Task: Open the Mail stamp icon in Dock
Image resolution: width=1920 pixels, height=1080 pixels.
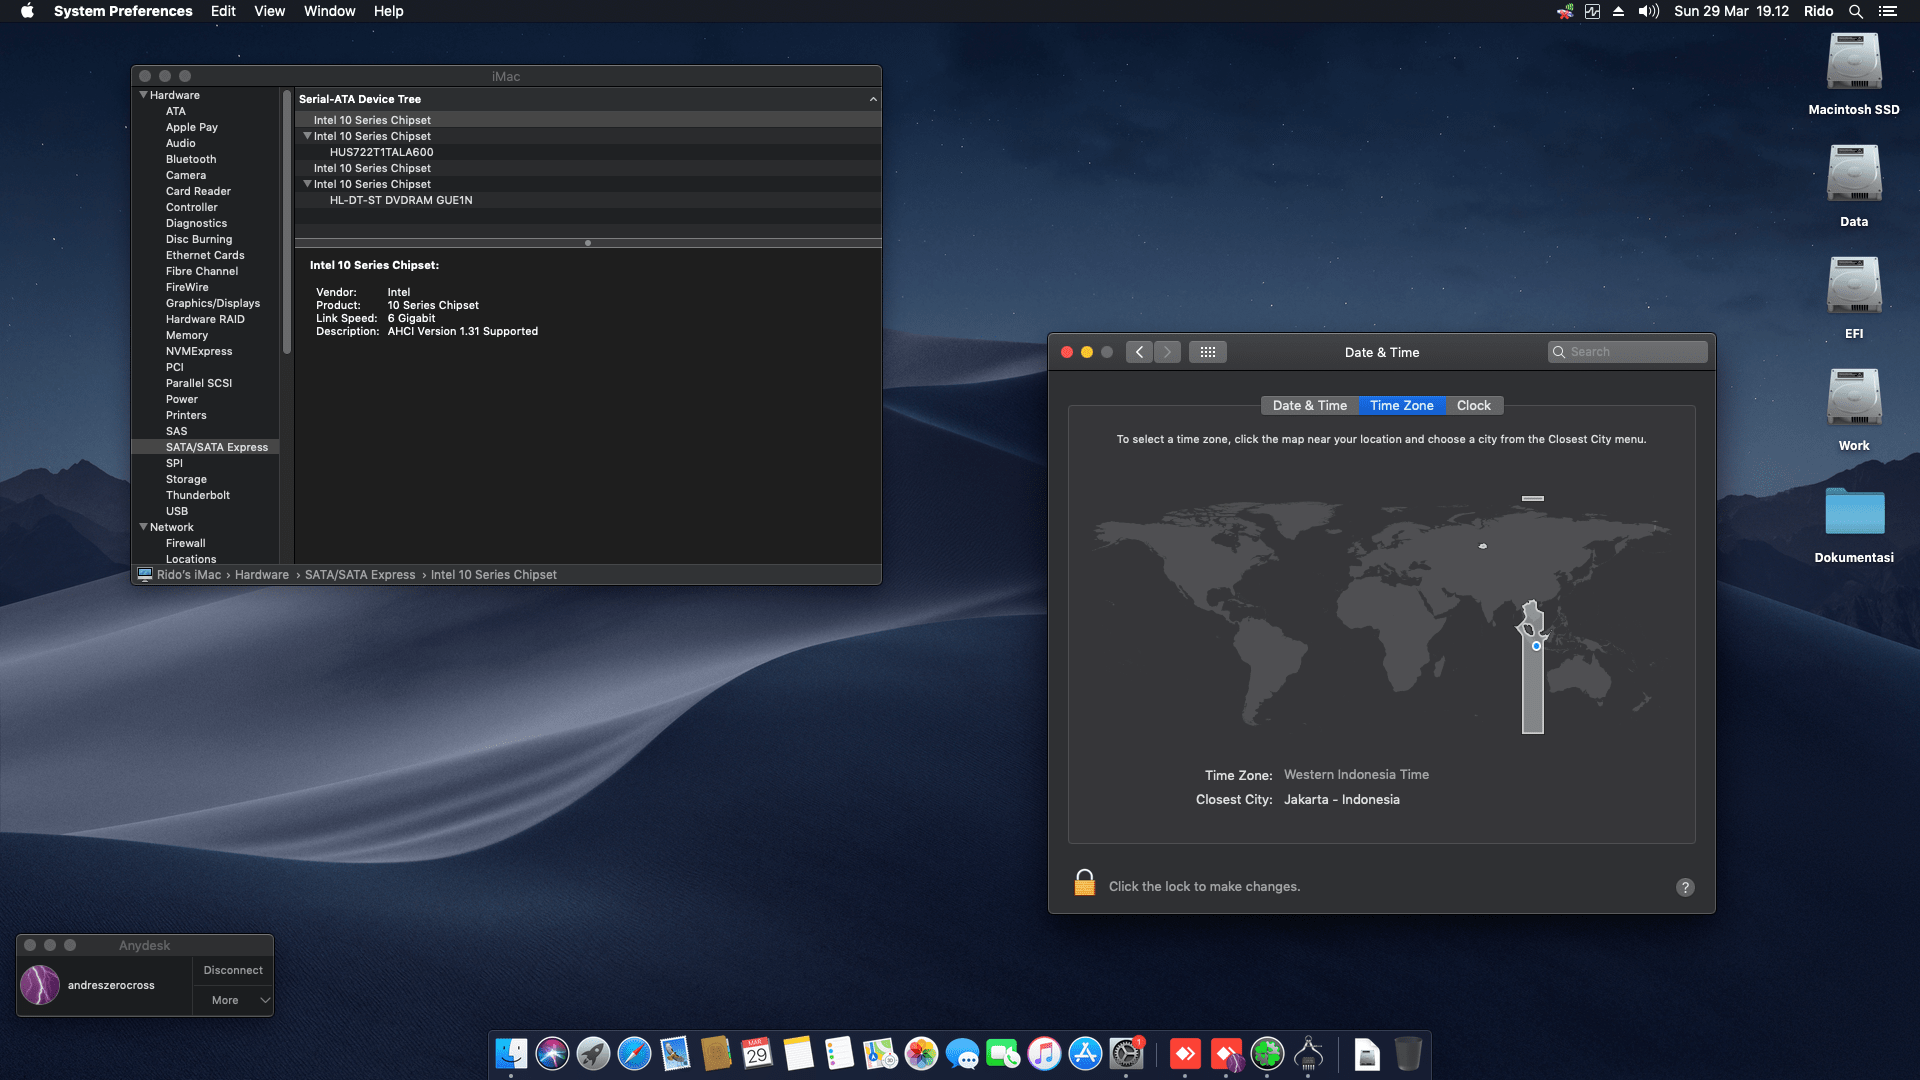Action: pyautogui.click(x=675, y=1053)
